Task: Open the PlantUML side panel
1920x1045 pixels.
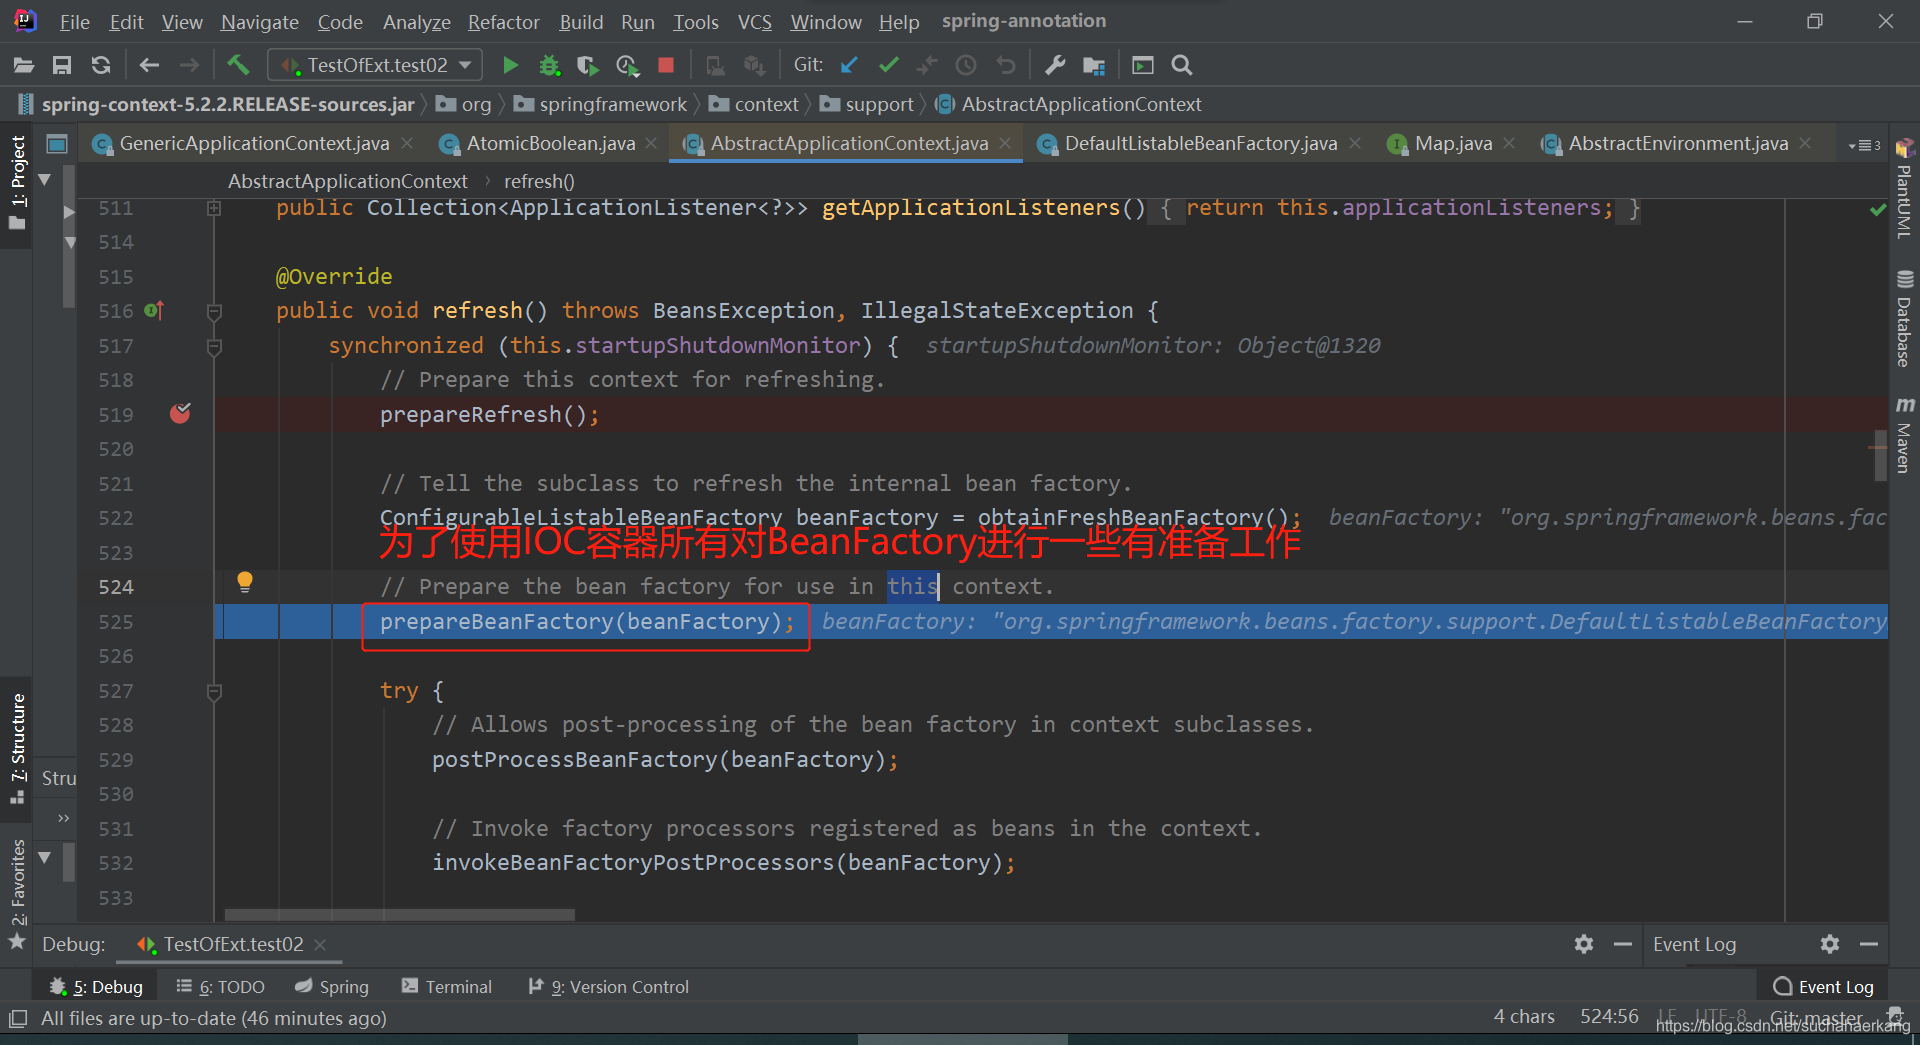Action: pos(1904,190)
